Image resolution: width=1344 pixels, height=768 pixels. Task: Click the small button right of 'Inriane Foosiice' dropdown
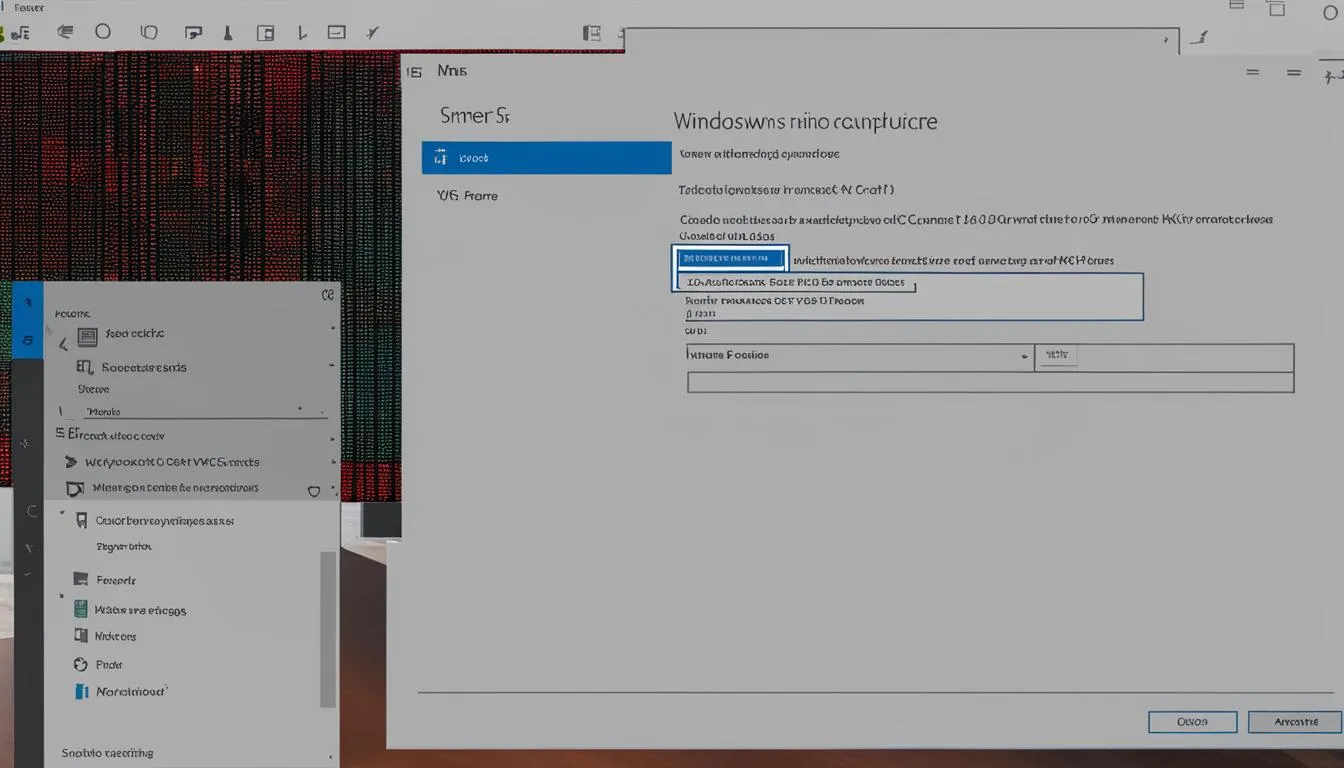click(x=1057, y=355)
